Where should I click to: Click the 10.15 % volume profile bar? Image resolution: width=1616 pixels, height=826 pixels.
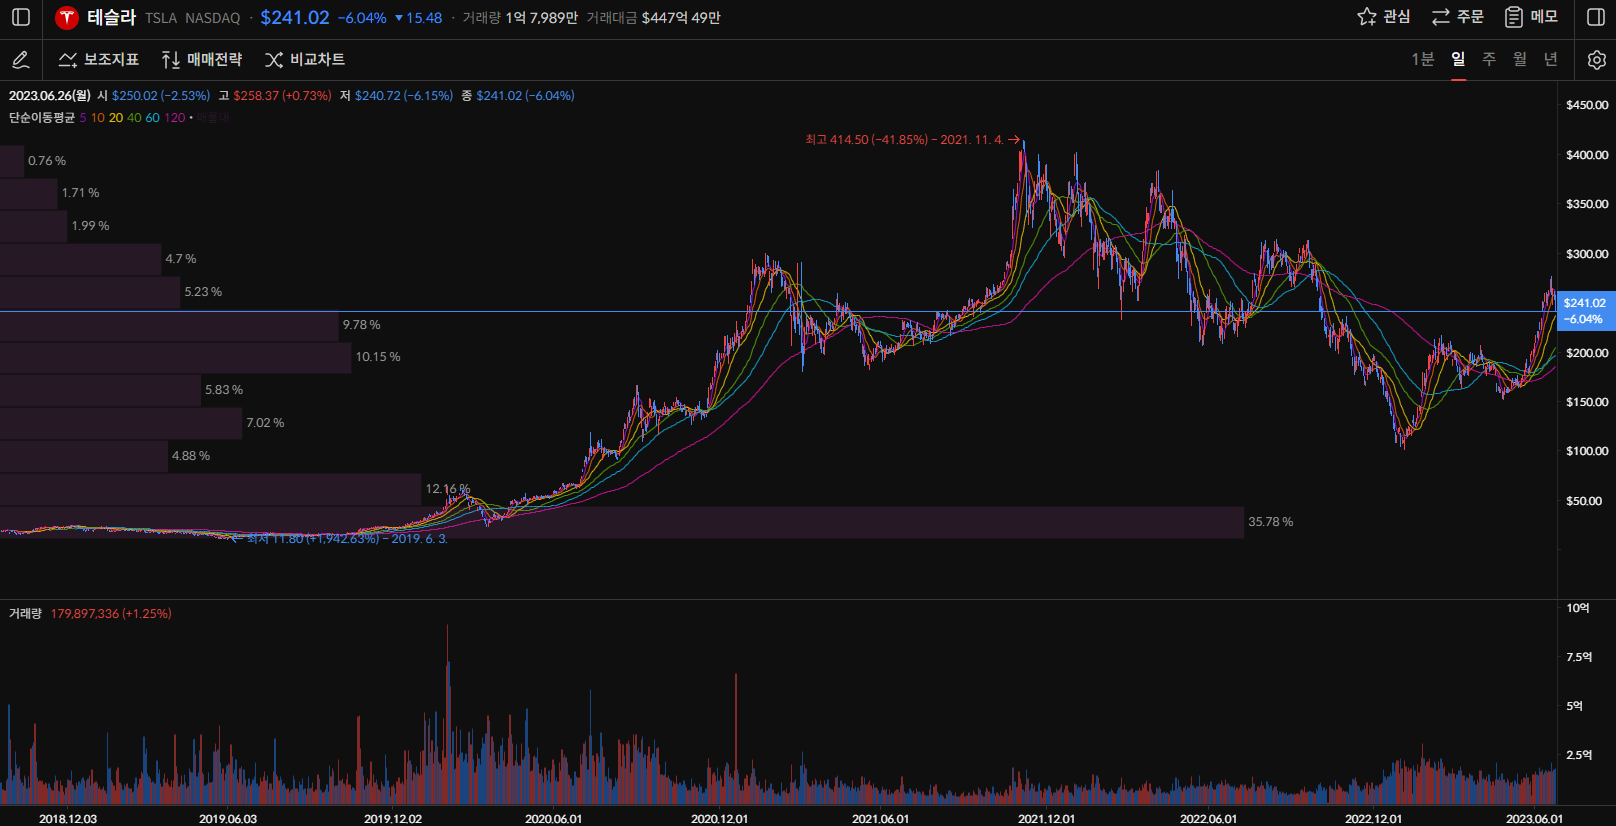(x=176, y=357)
